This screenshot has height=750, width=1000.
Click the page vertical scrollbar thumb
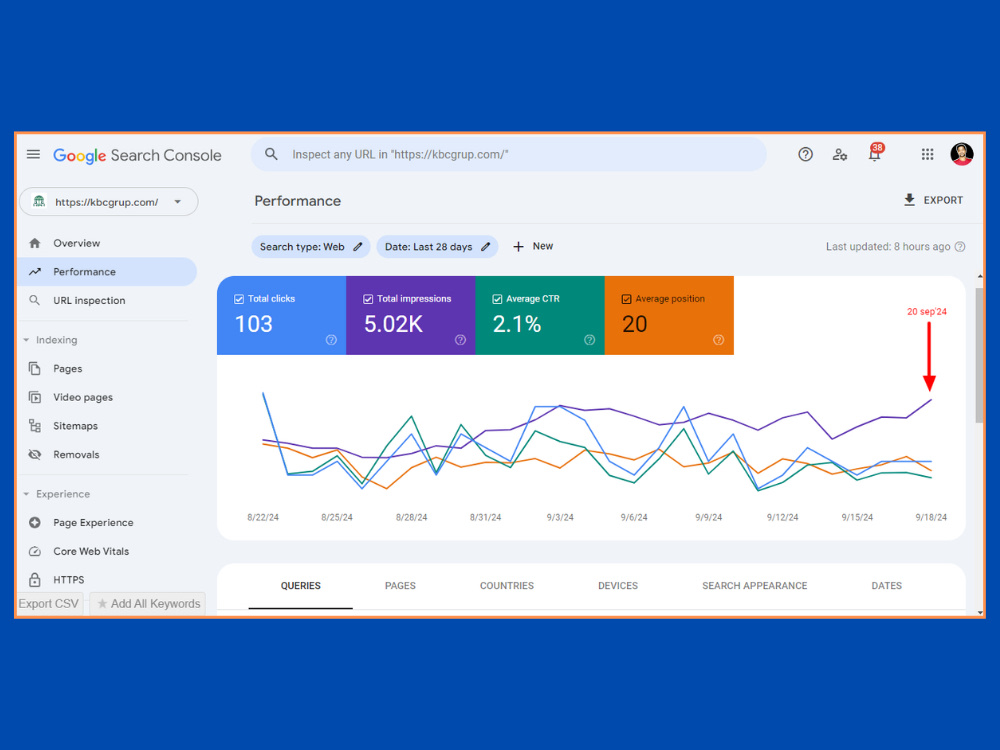pyautogui.click(x=980, y=355)
